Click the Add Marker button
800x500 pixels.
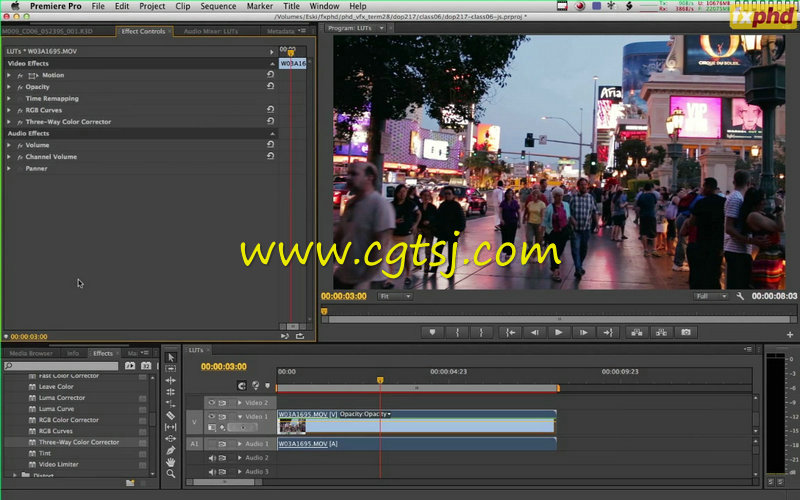click(x=432, y=332)
